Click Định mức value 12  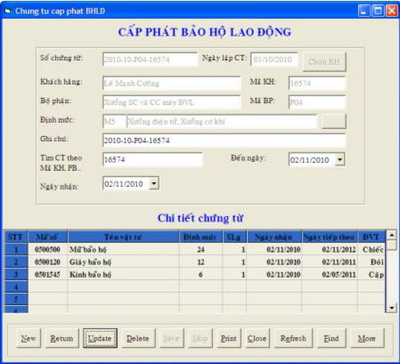(x=201, y=262)
